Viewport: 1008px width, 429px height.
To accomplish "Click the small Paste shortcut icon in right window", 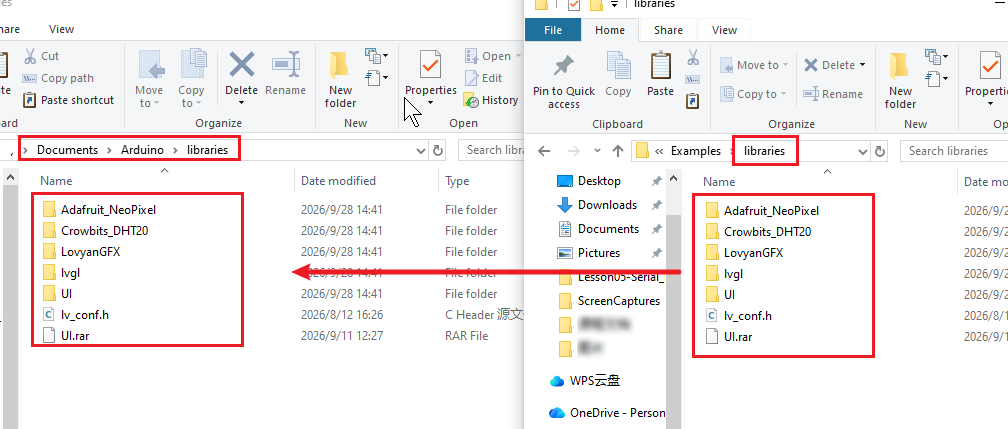I will [692, 100].
